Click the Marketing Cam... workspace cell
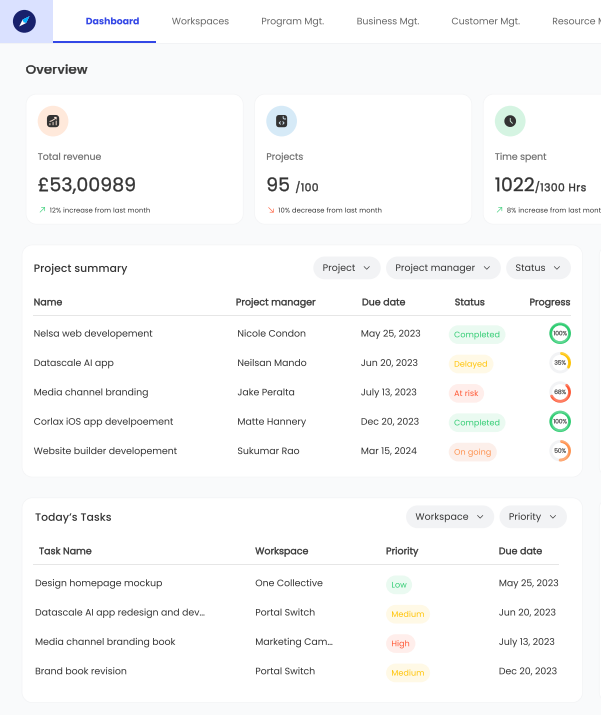 pyautogui.click(x=294, y=642)
